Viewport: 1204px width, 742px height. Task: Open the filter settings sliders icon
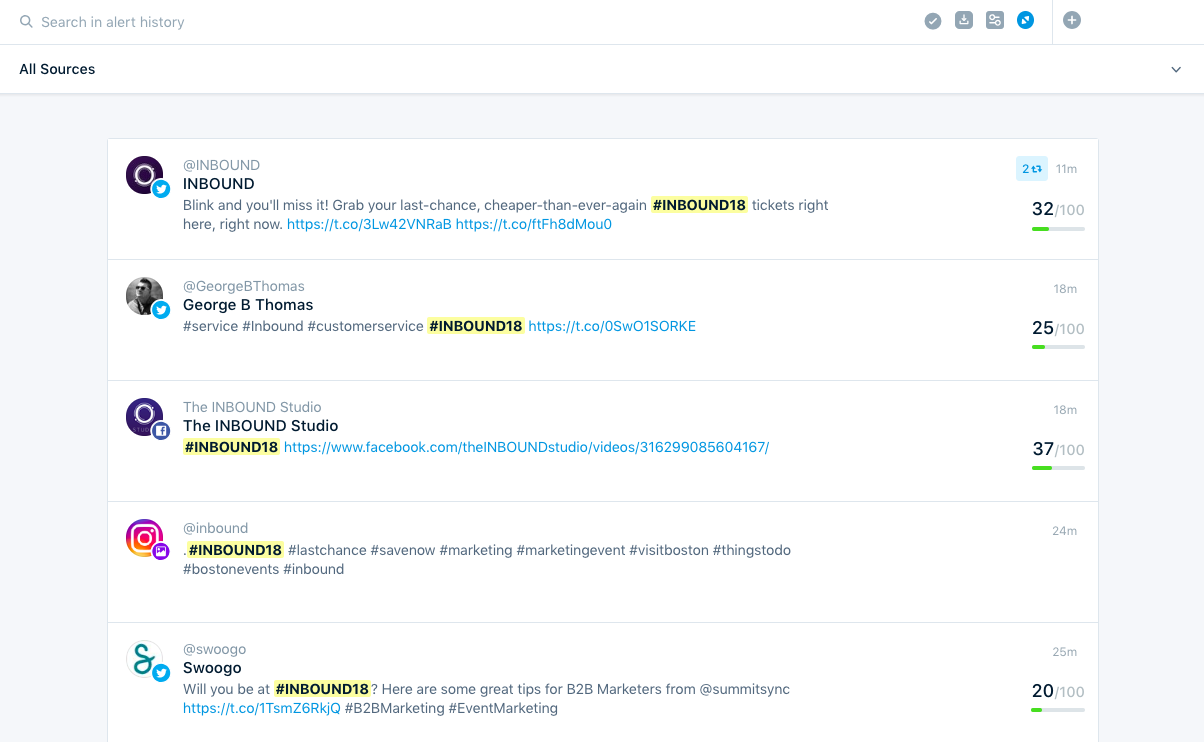[x=994, y=20]
